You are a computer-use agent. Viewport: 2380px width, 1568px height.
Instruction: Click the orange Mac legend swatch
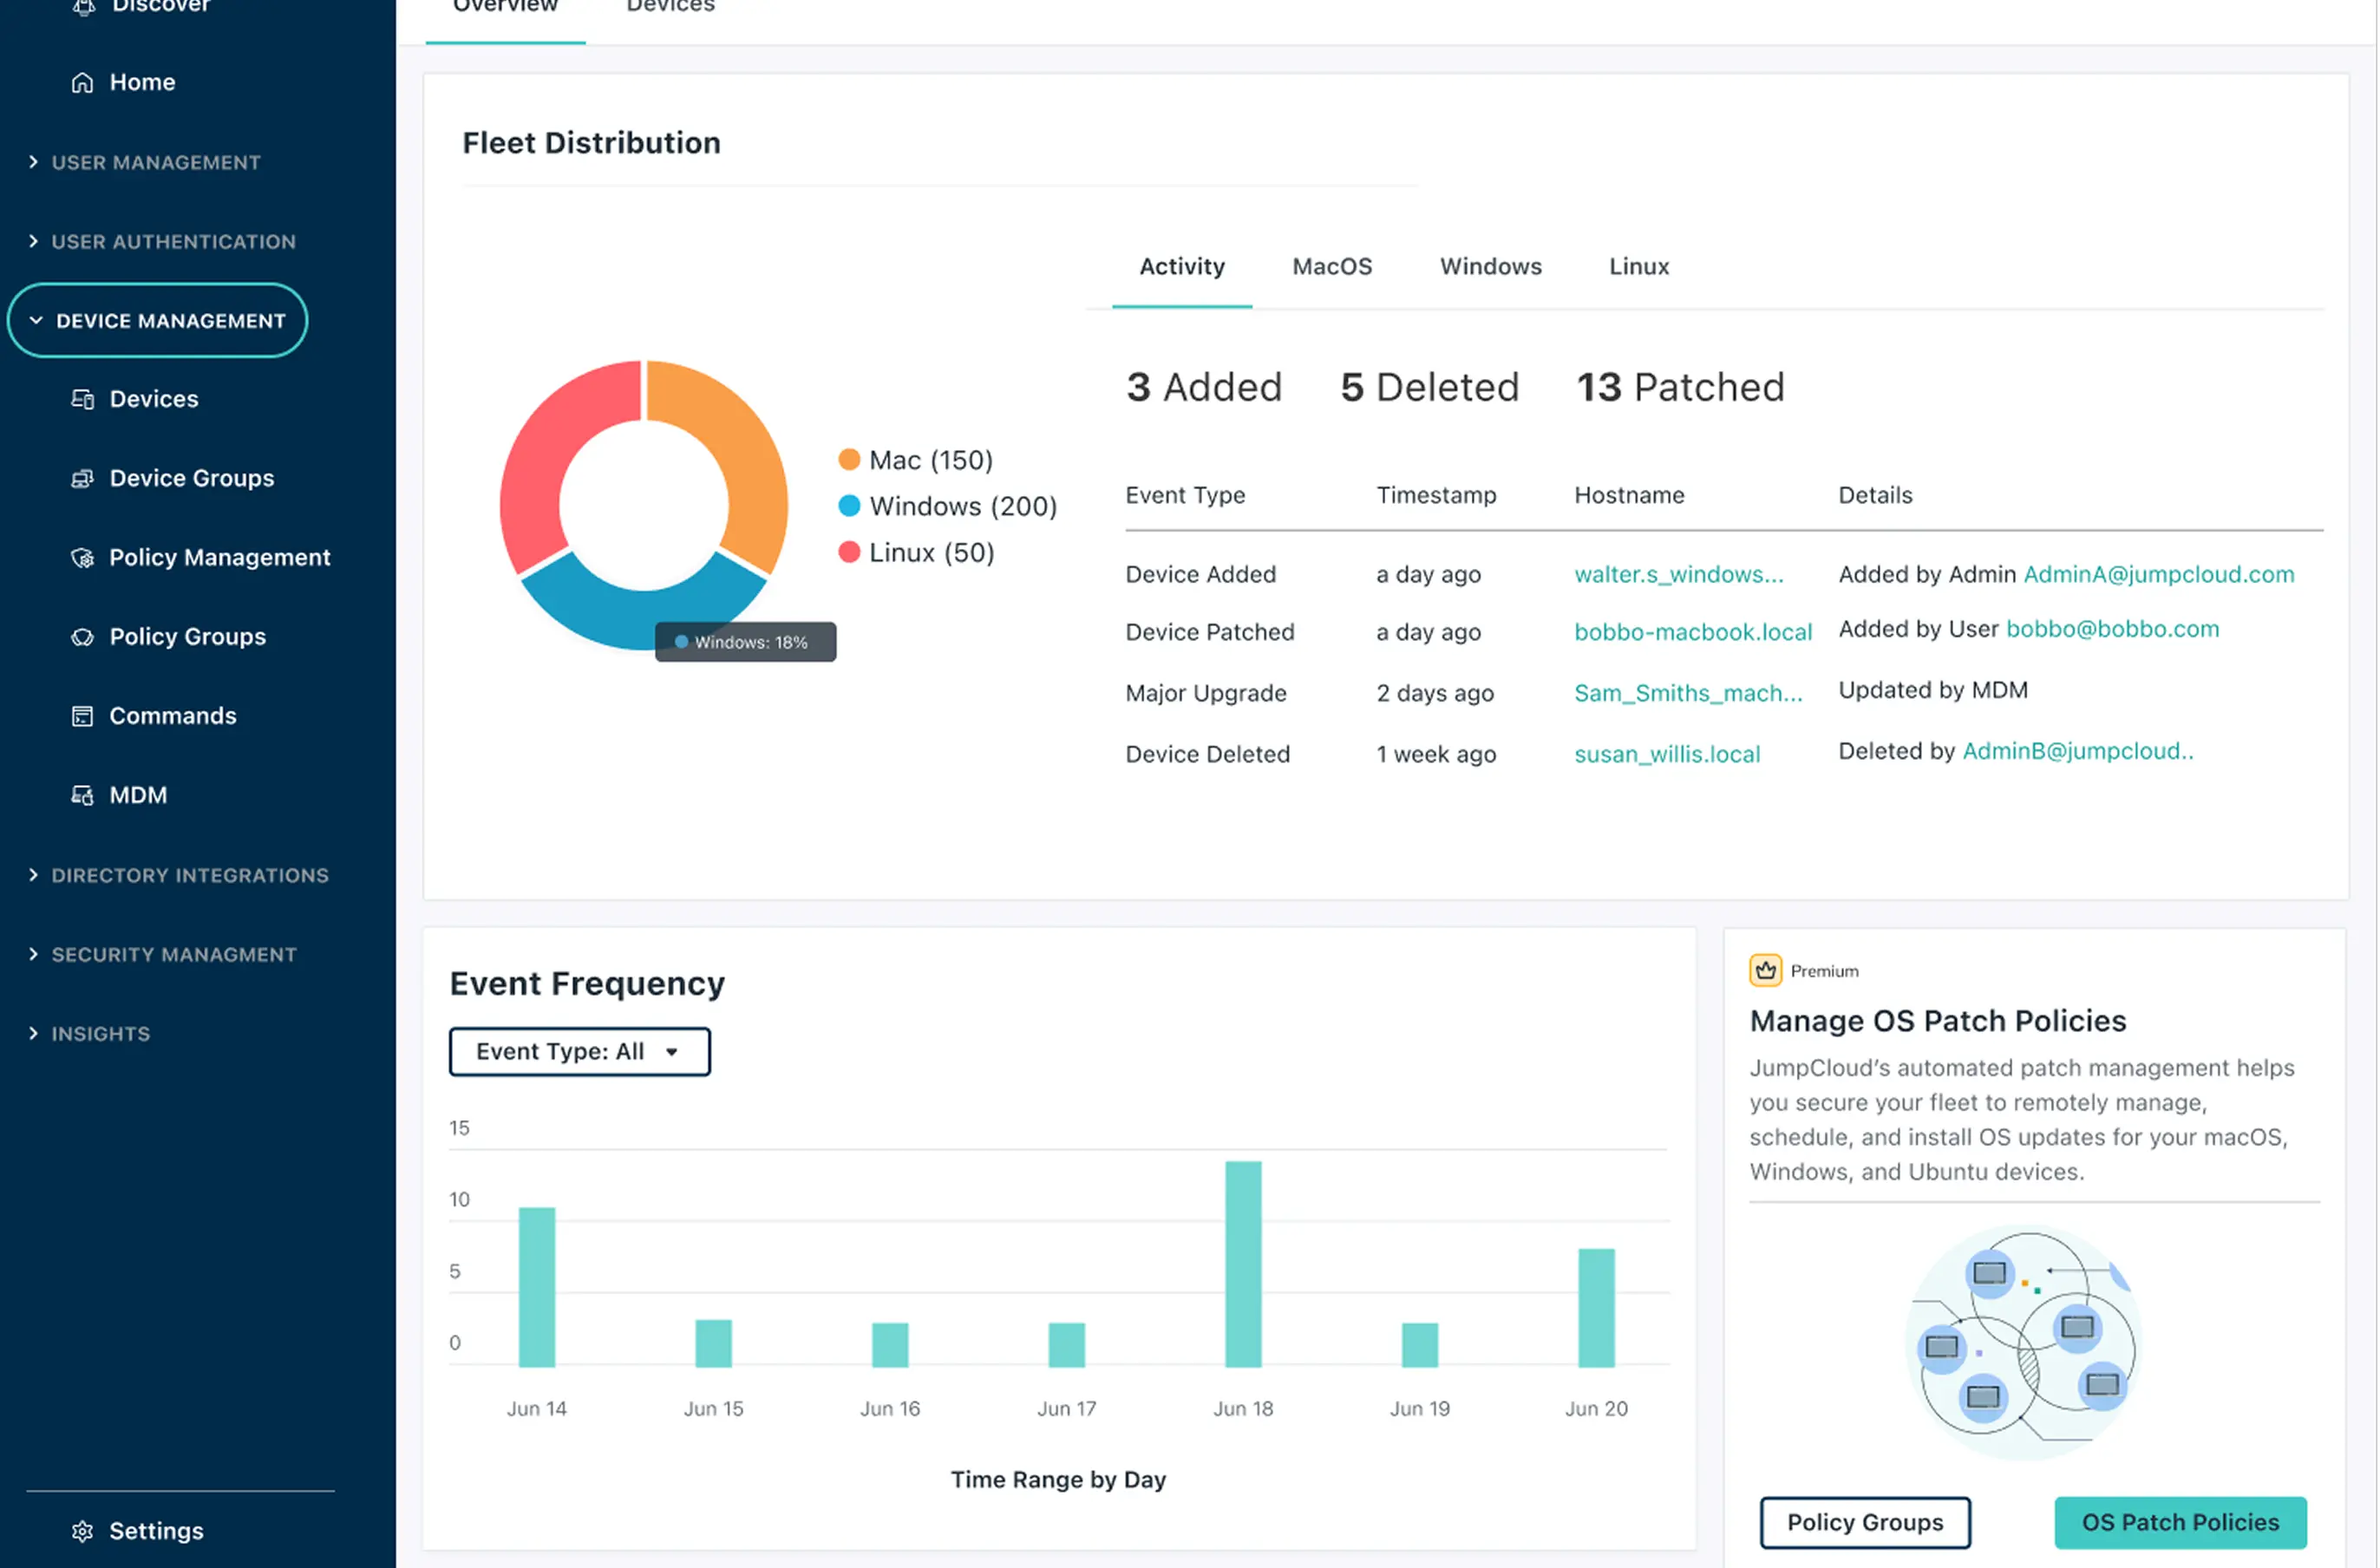[849, 460]
